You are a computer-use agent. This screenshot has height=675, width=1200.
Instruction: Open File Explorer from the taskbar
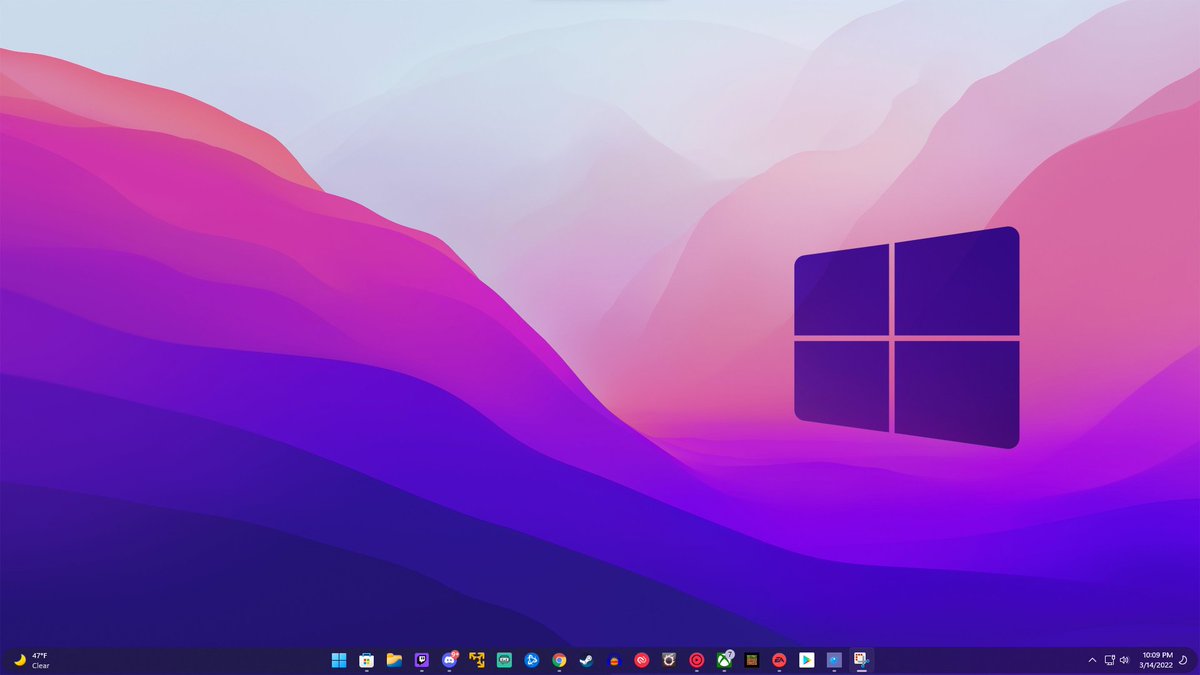[x=394, y=660]
